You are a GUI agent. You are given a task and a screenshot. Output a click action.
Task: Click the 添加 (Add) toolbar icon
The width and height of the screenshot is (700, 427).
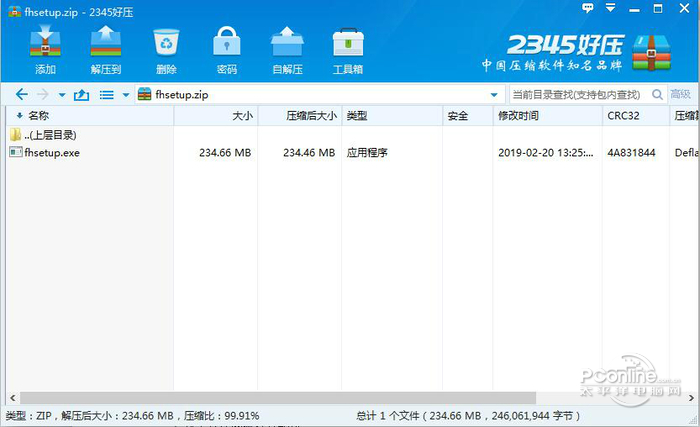(x=45, y=41)
